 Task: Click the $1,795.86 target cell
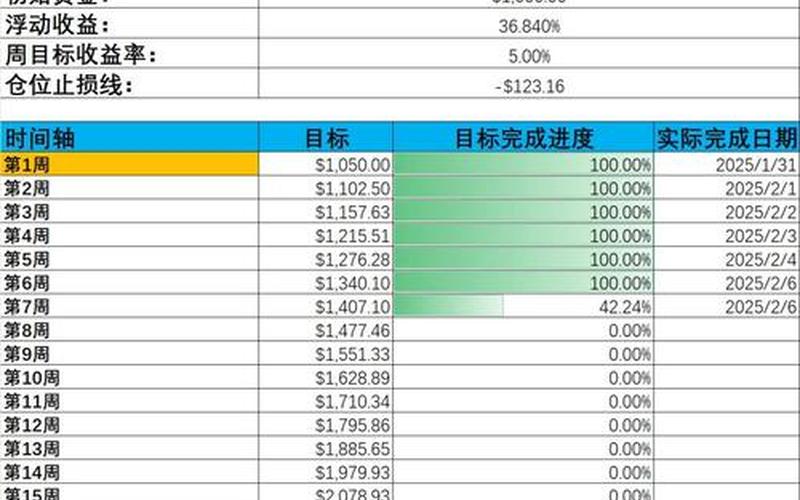point(326,424)
